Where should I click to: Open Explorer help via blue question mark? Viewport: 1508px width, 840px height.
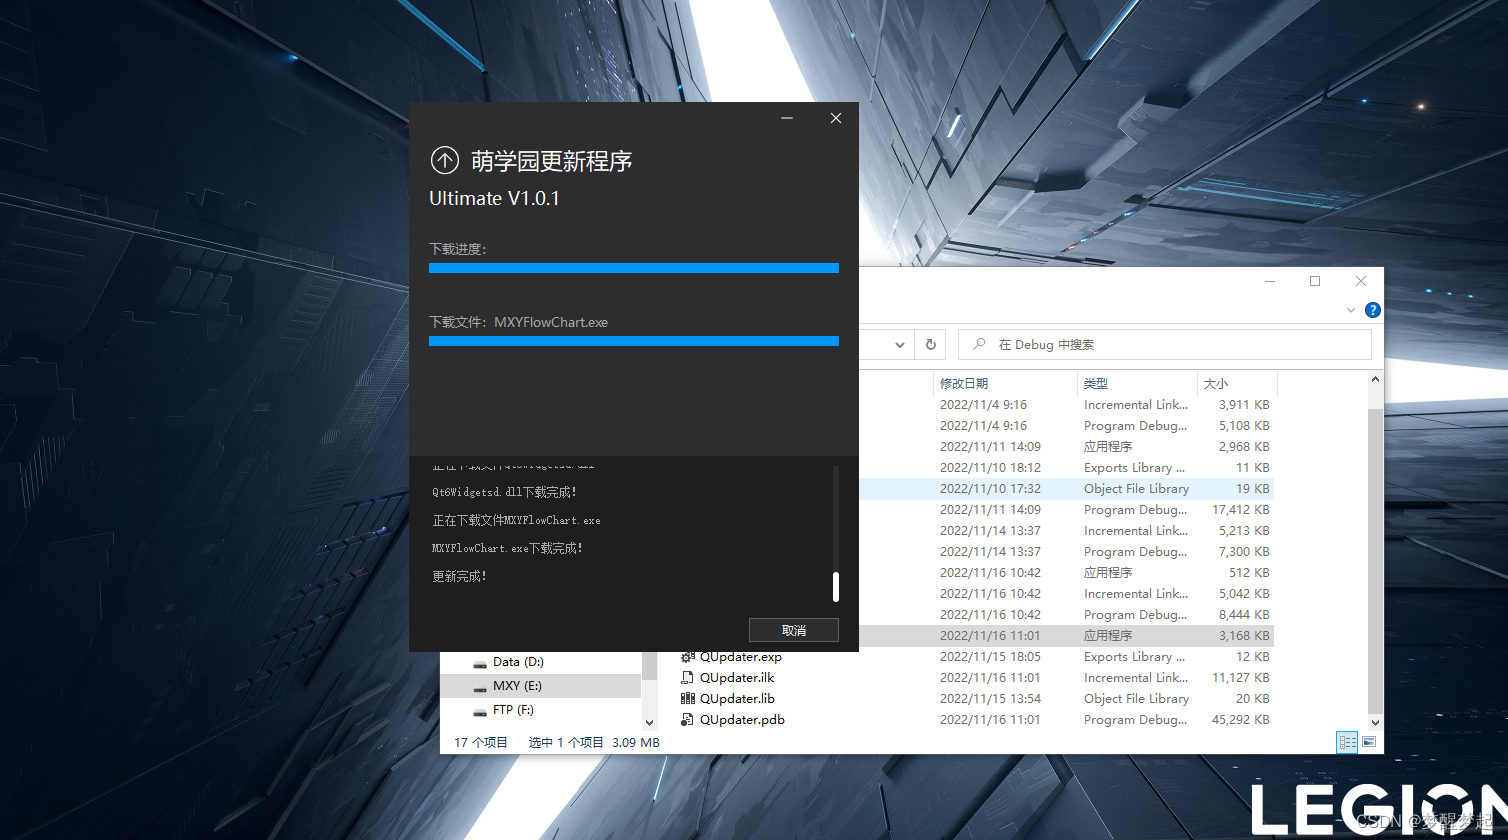click(1373, 311)
